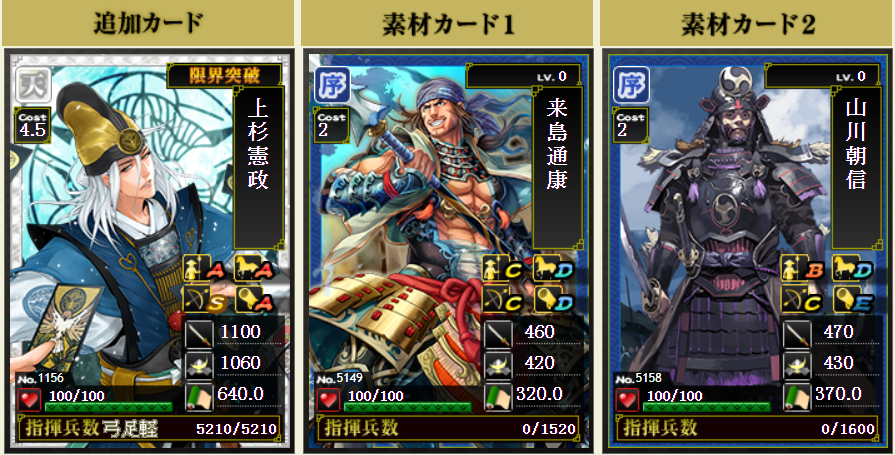Select the 素材カード2 header
Viewport: 895px width, 455px height.
tap(747, 23)
